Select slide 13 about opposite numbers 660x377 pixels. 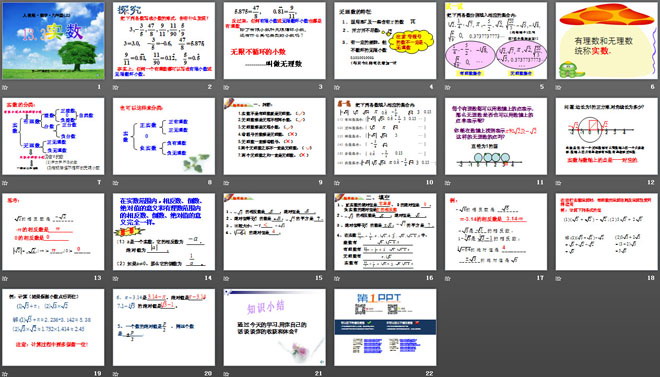coord(53,232)
